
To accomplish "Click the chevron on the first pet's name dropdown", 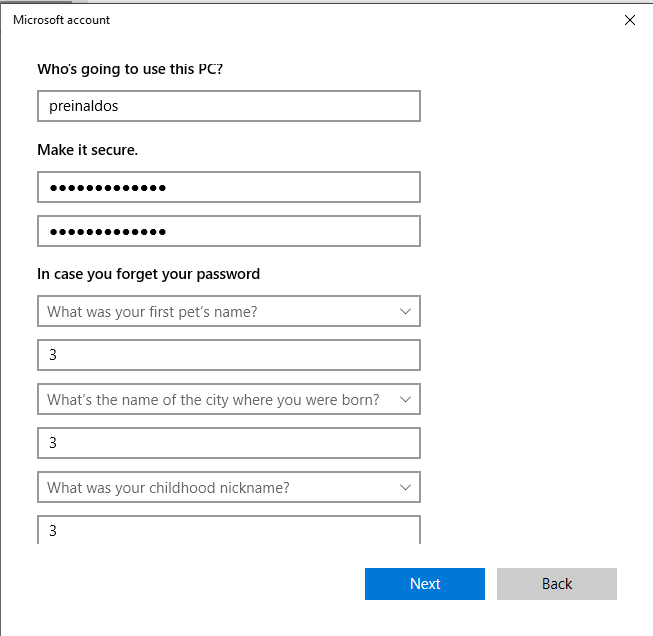I will tap(405, 311).
